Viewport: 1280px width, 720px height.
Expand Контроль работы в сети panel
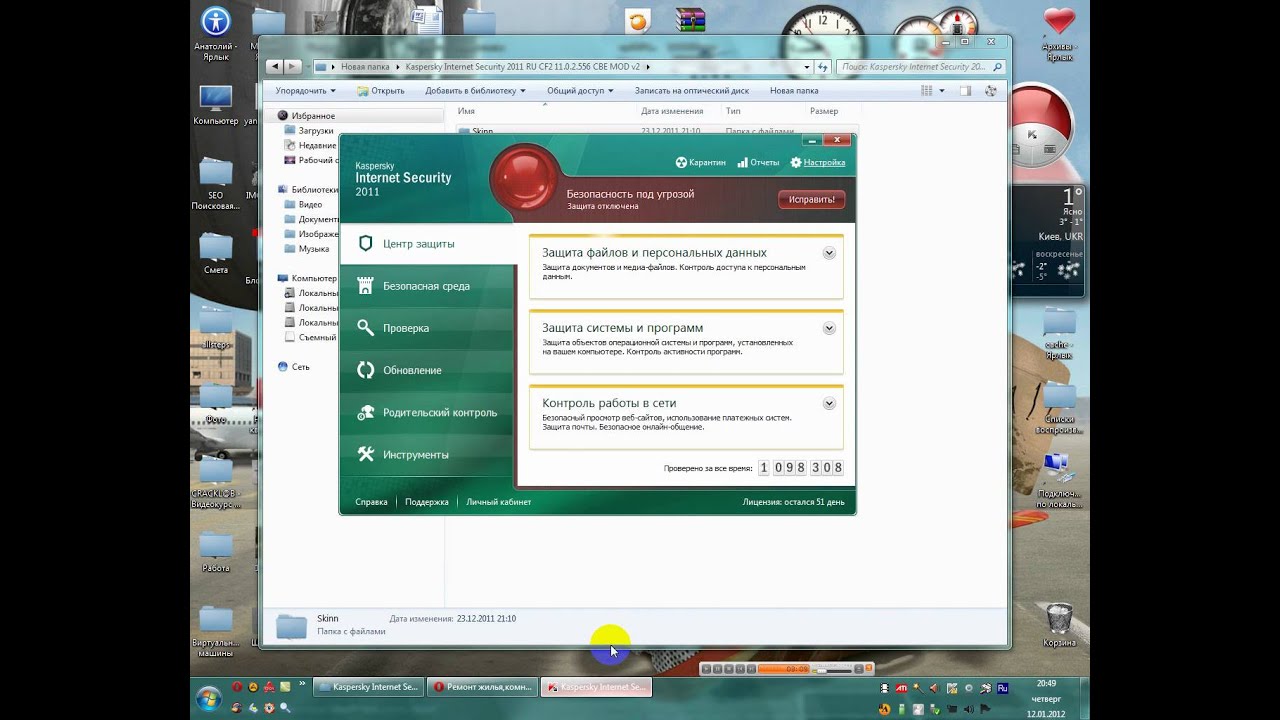click(829, 403)
